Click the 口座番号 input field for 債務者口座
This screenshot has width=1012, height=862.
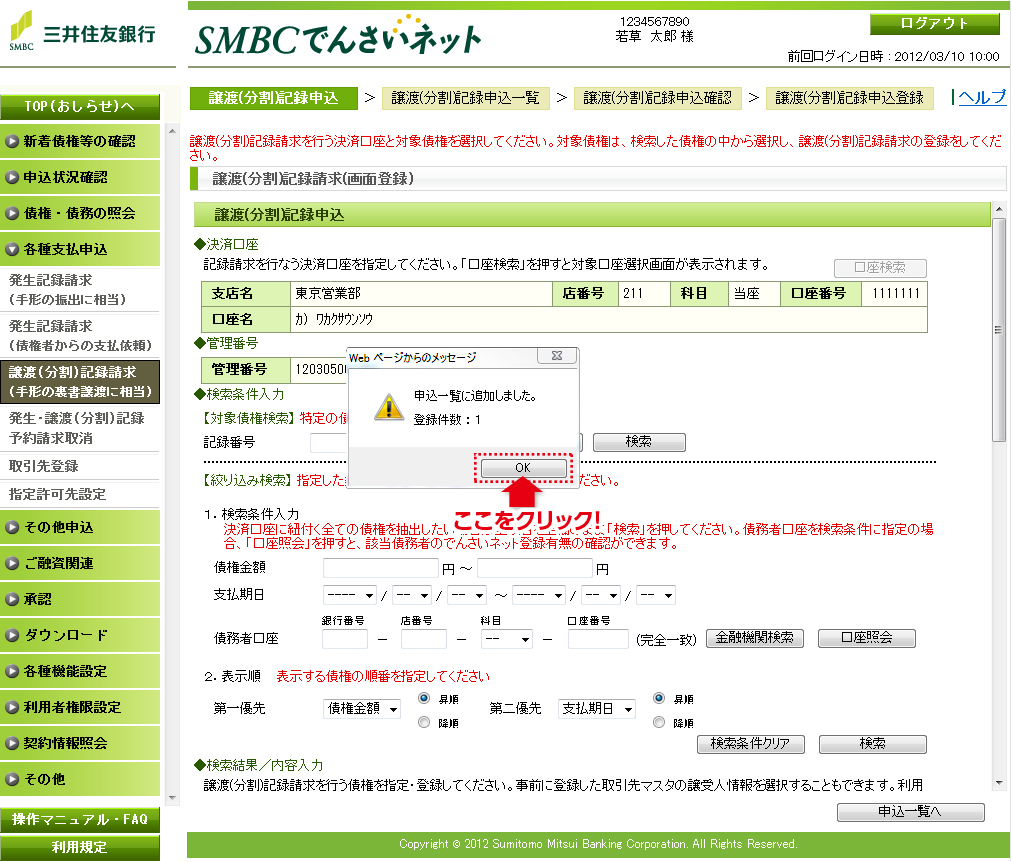coord(598,639)
